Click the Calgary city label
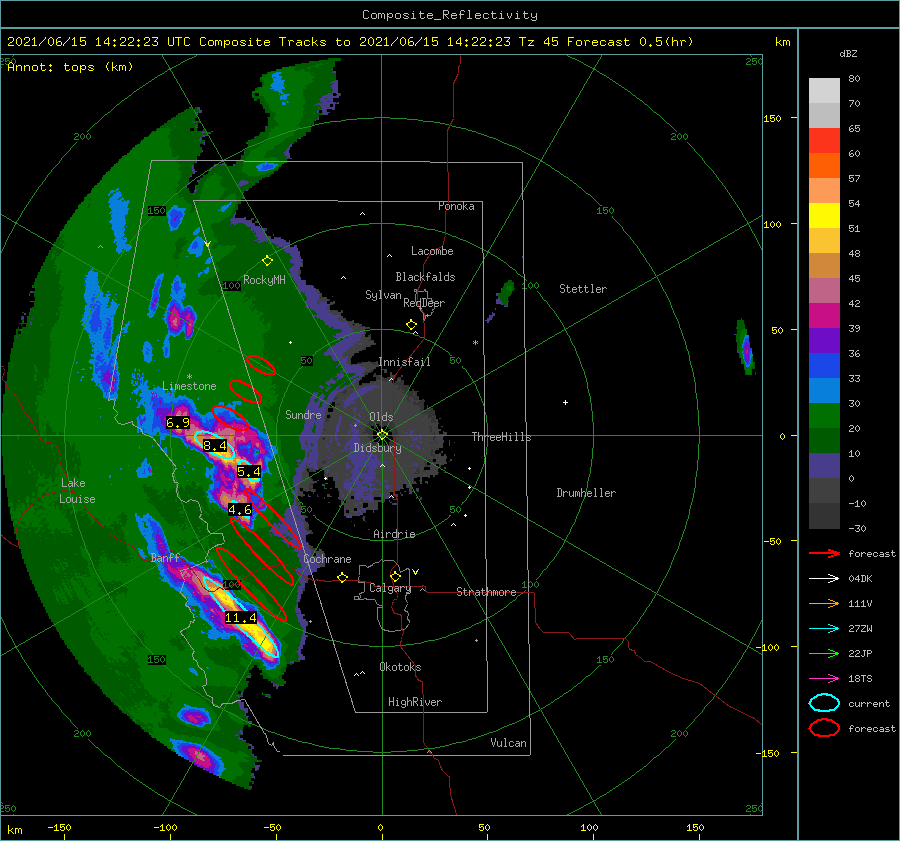 tap(390, 588)
